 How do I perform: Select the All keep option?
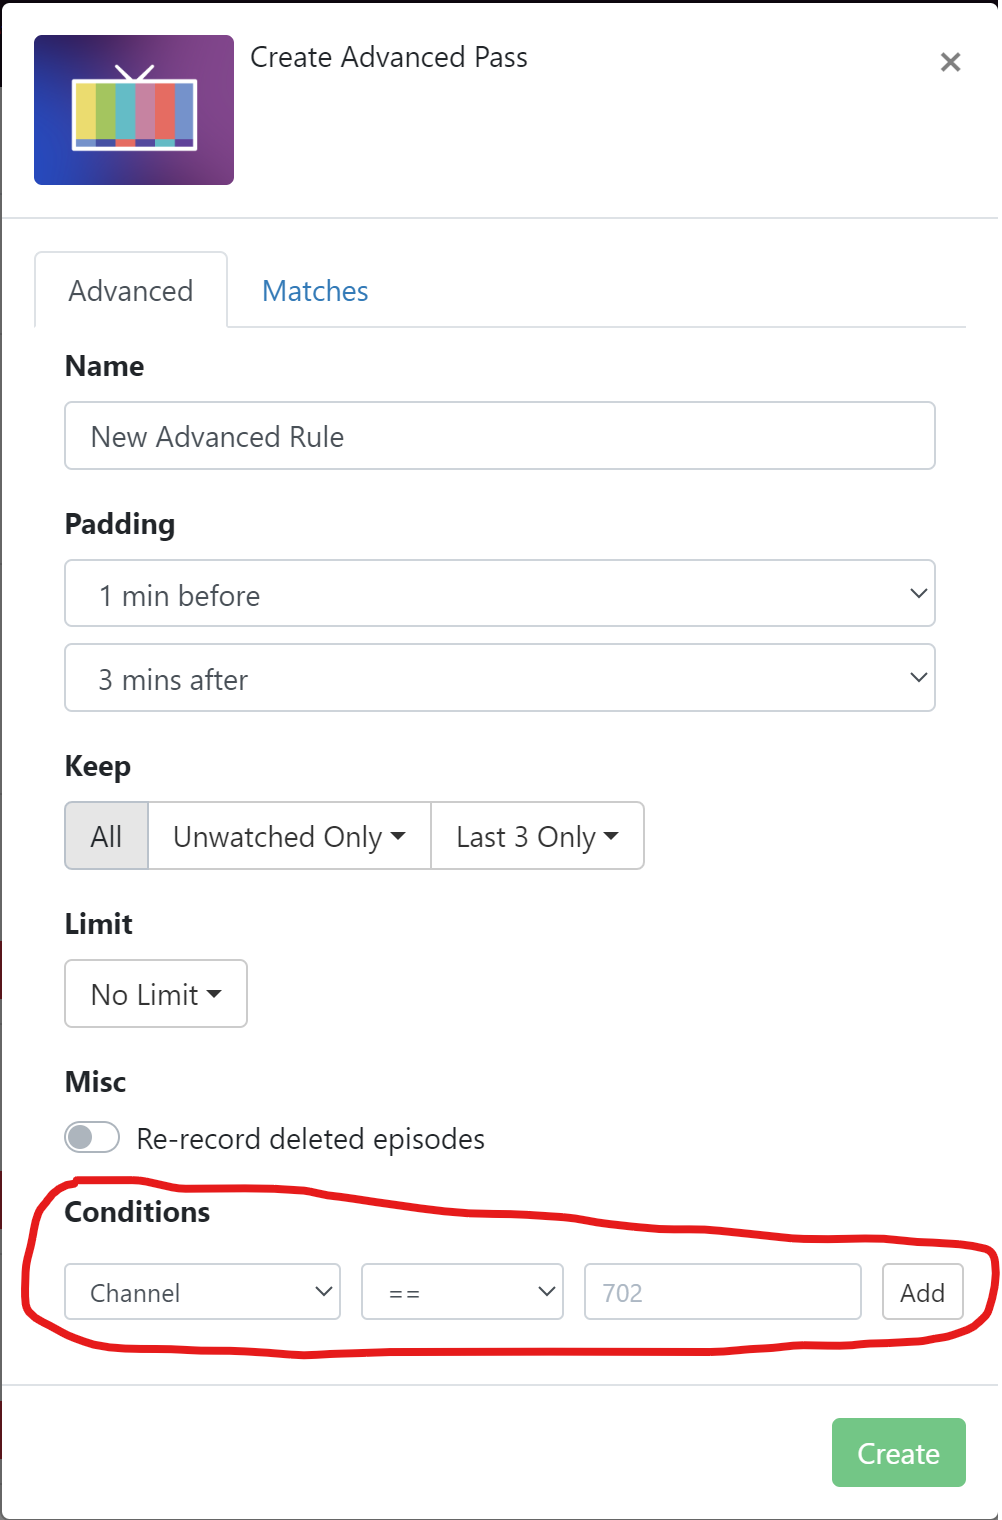click(x=106, y=836)
